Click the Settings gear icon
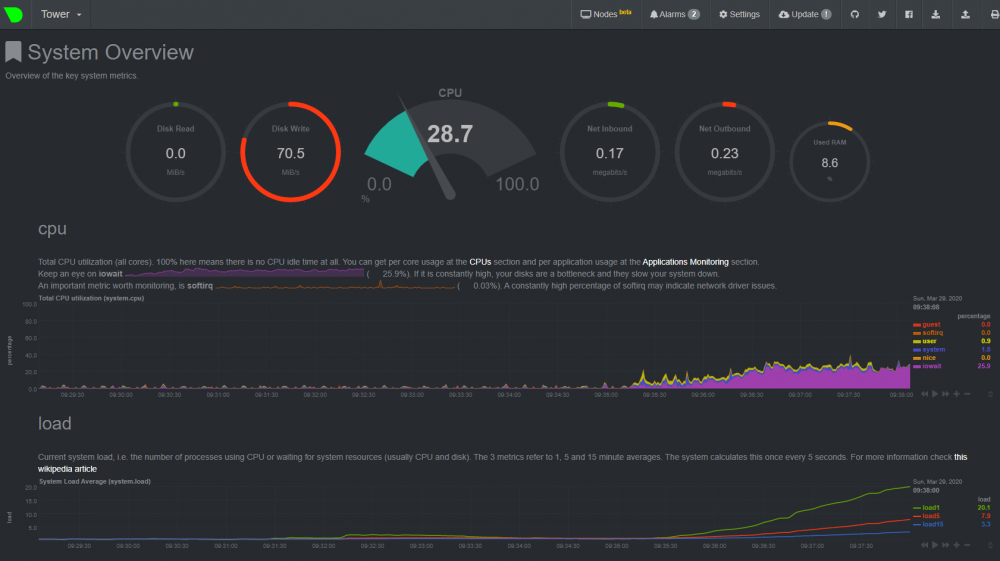1000x561 pixels. (x=723, y=14)
